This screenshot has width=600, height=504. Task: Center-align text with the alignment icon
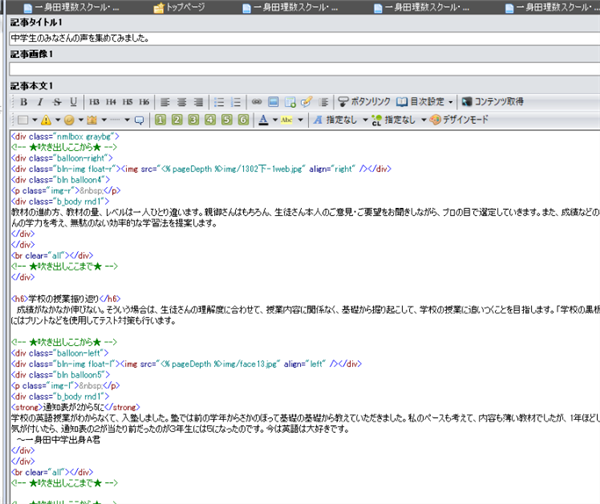point(183,102)
